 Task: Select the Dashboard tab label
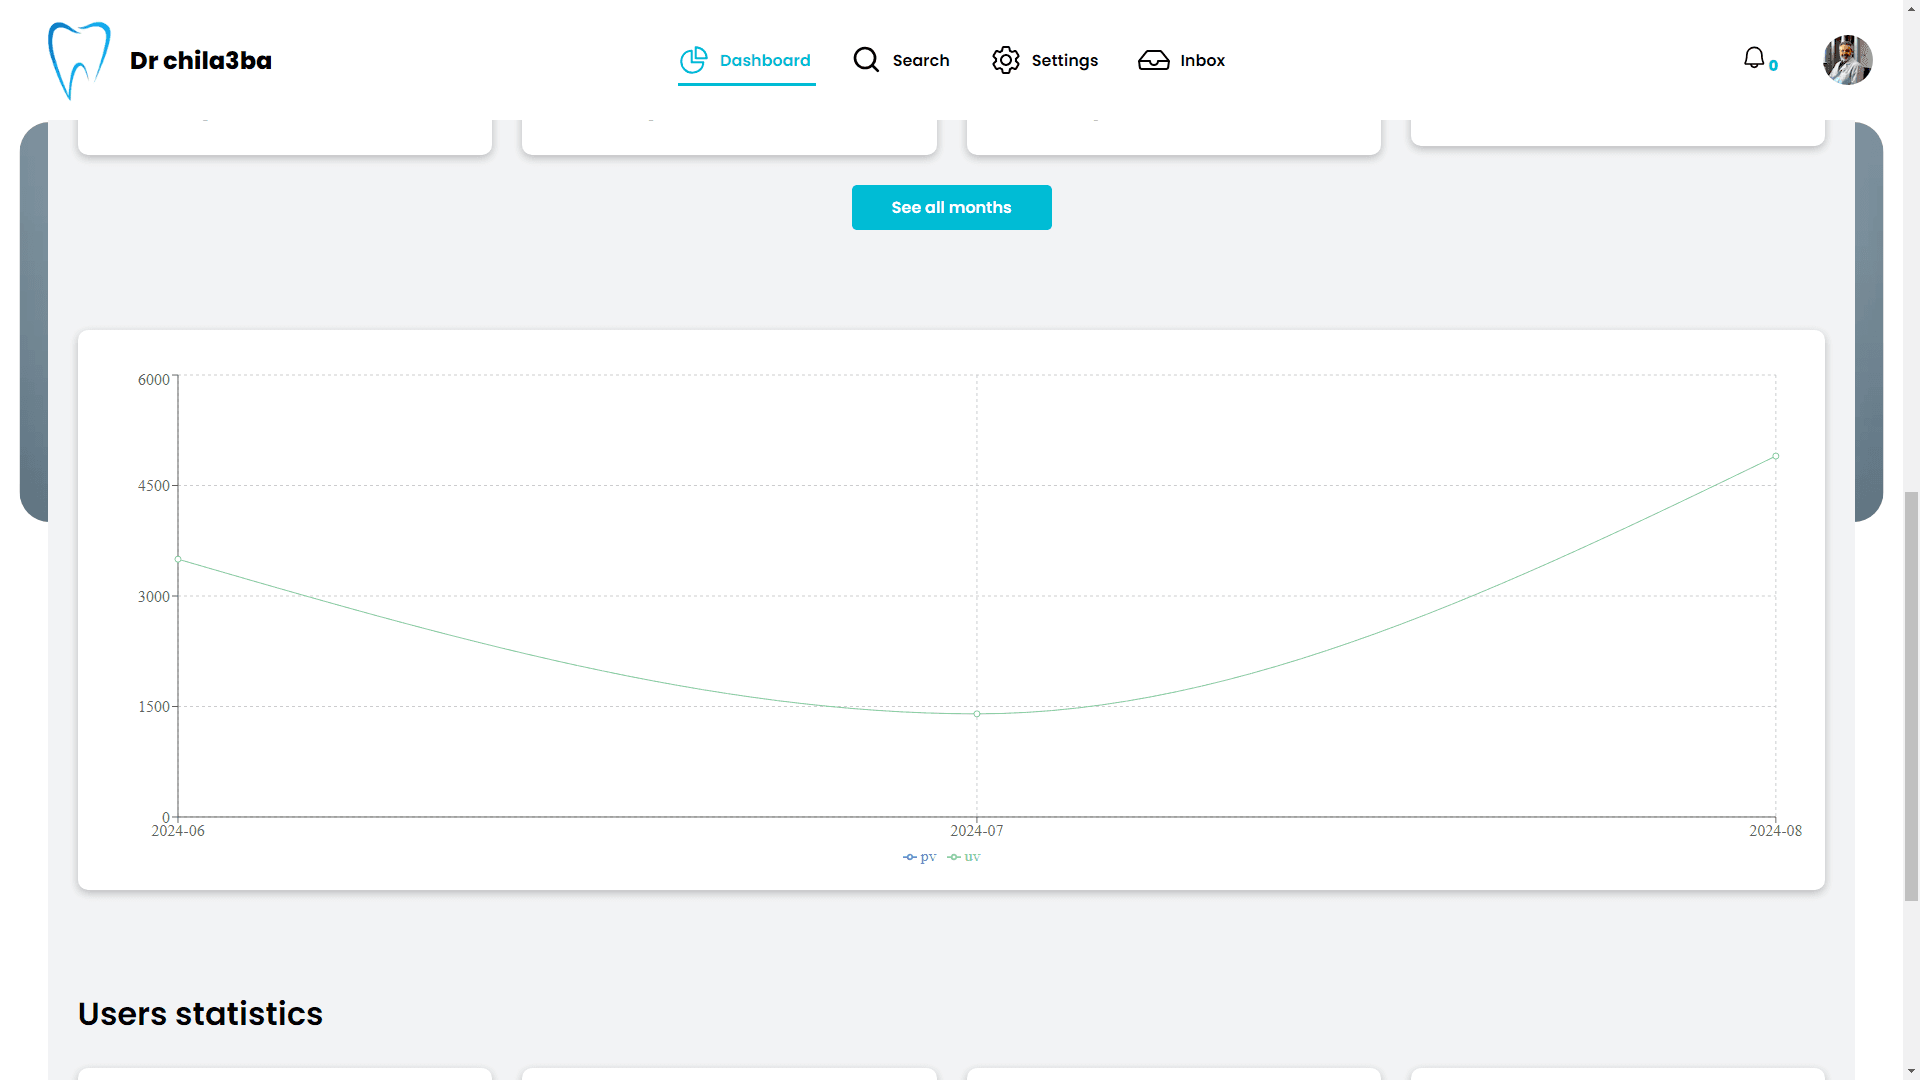765,60
